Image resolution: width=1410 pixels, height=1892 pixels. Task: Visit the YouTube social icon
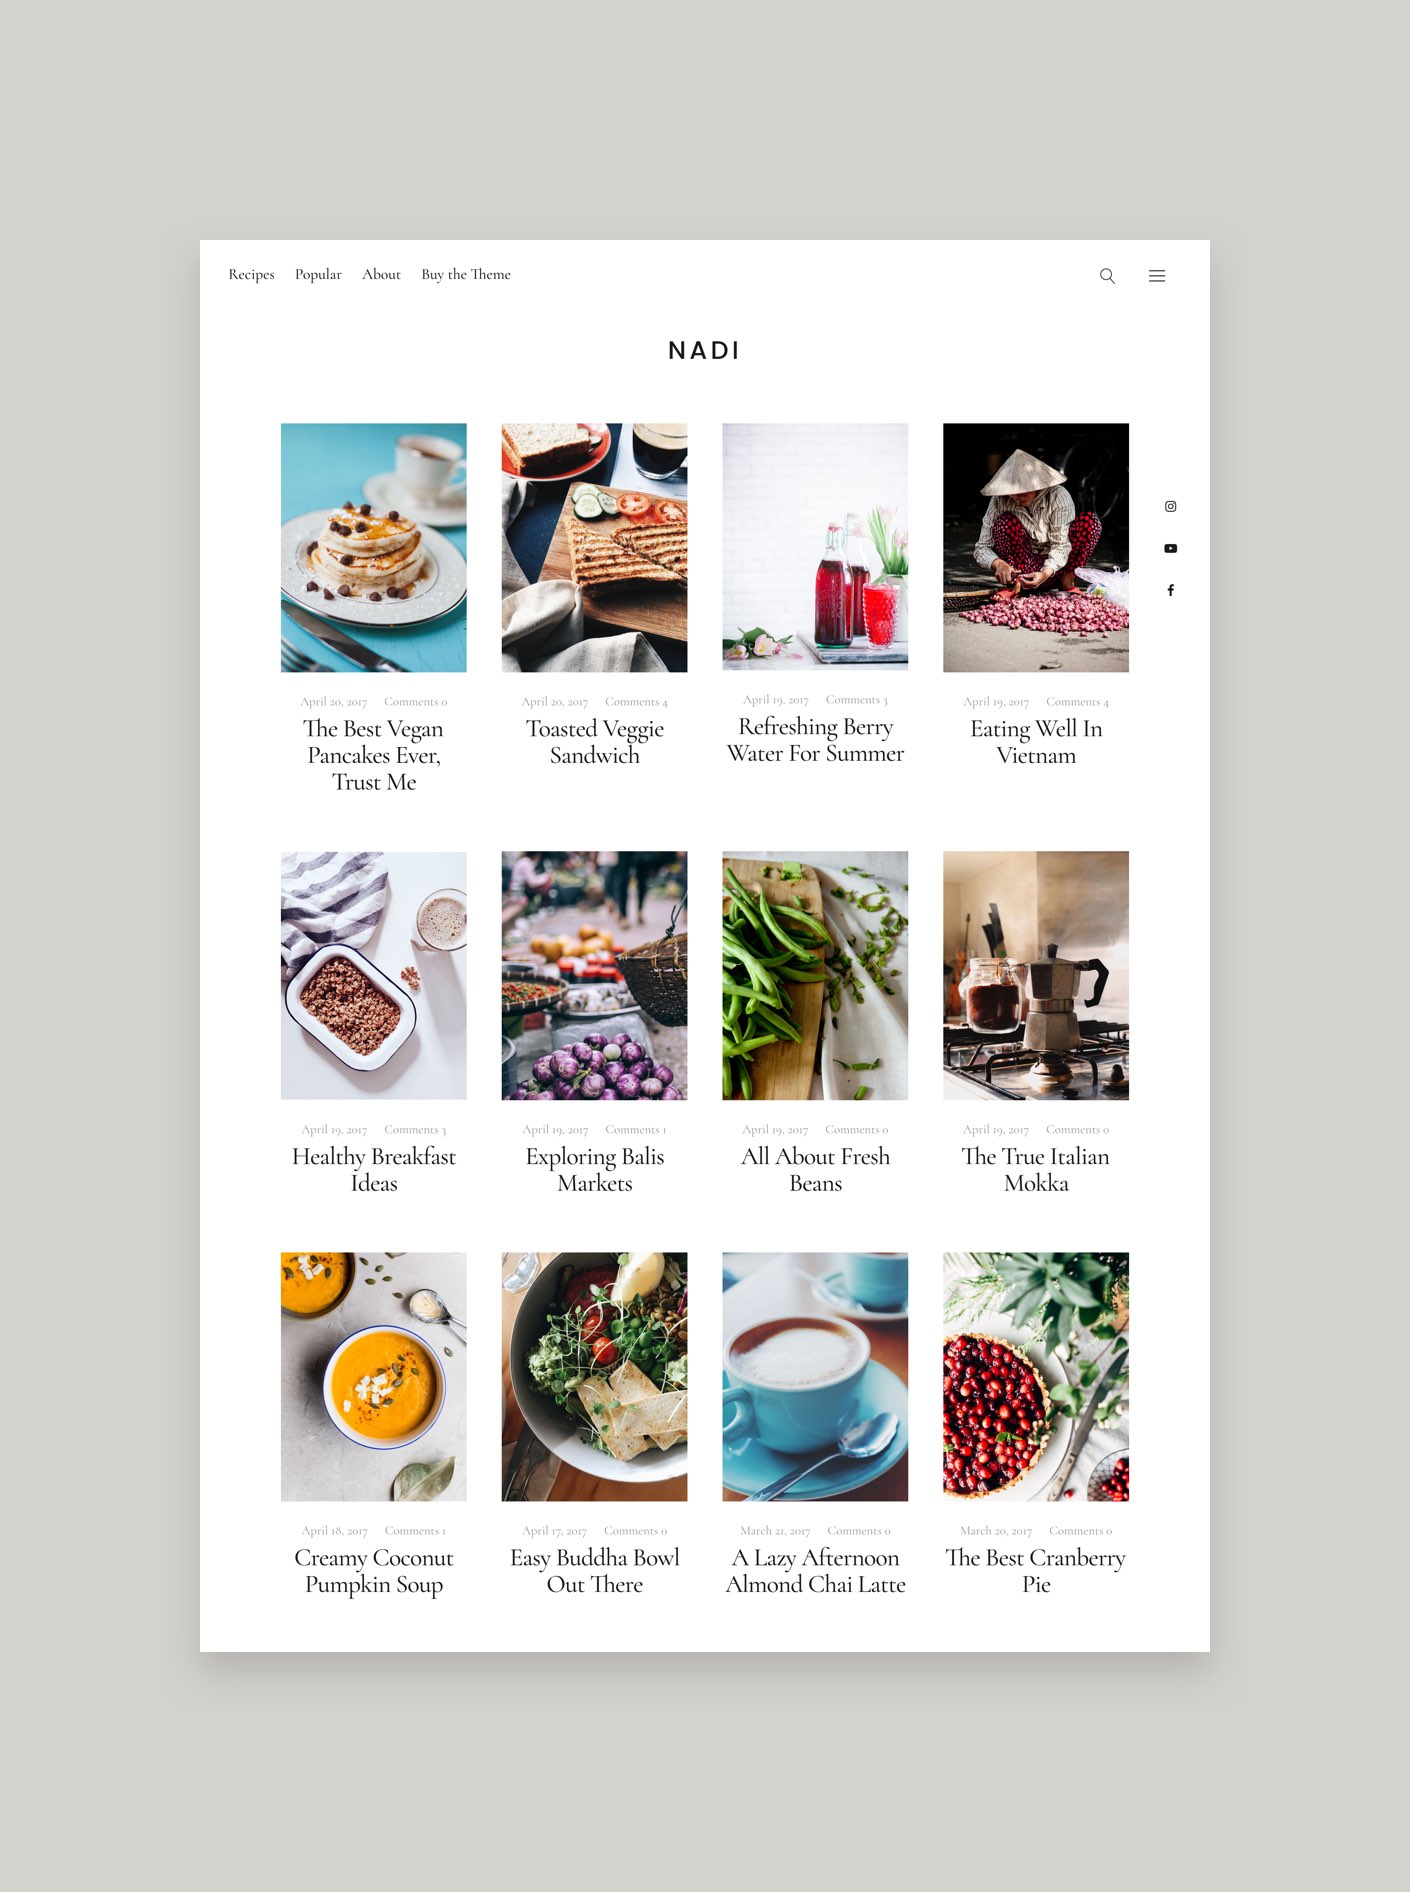tap(1170, 549)
